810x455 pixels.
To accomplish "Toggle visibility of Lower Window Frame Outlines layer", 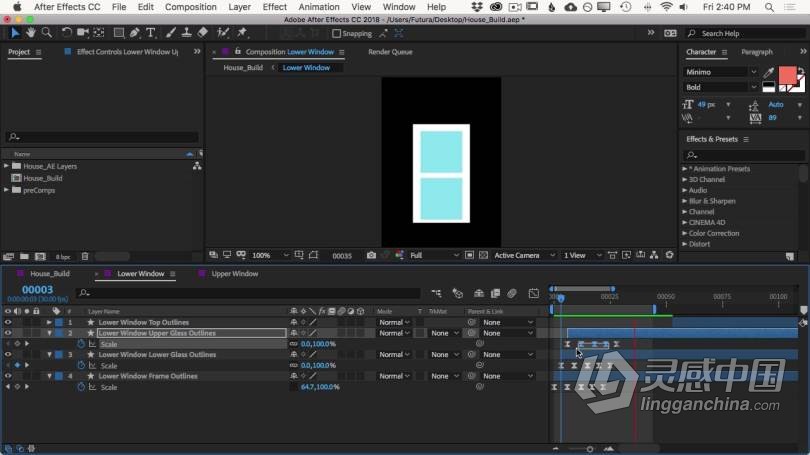I will 8,376.
